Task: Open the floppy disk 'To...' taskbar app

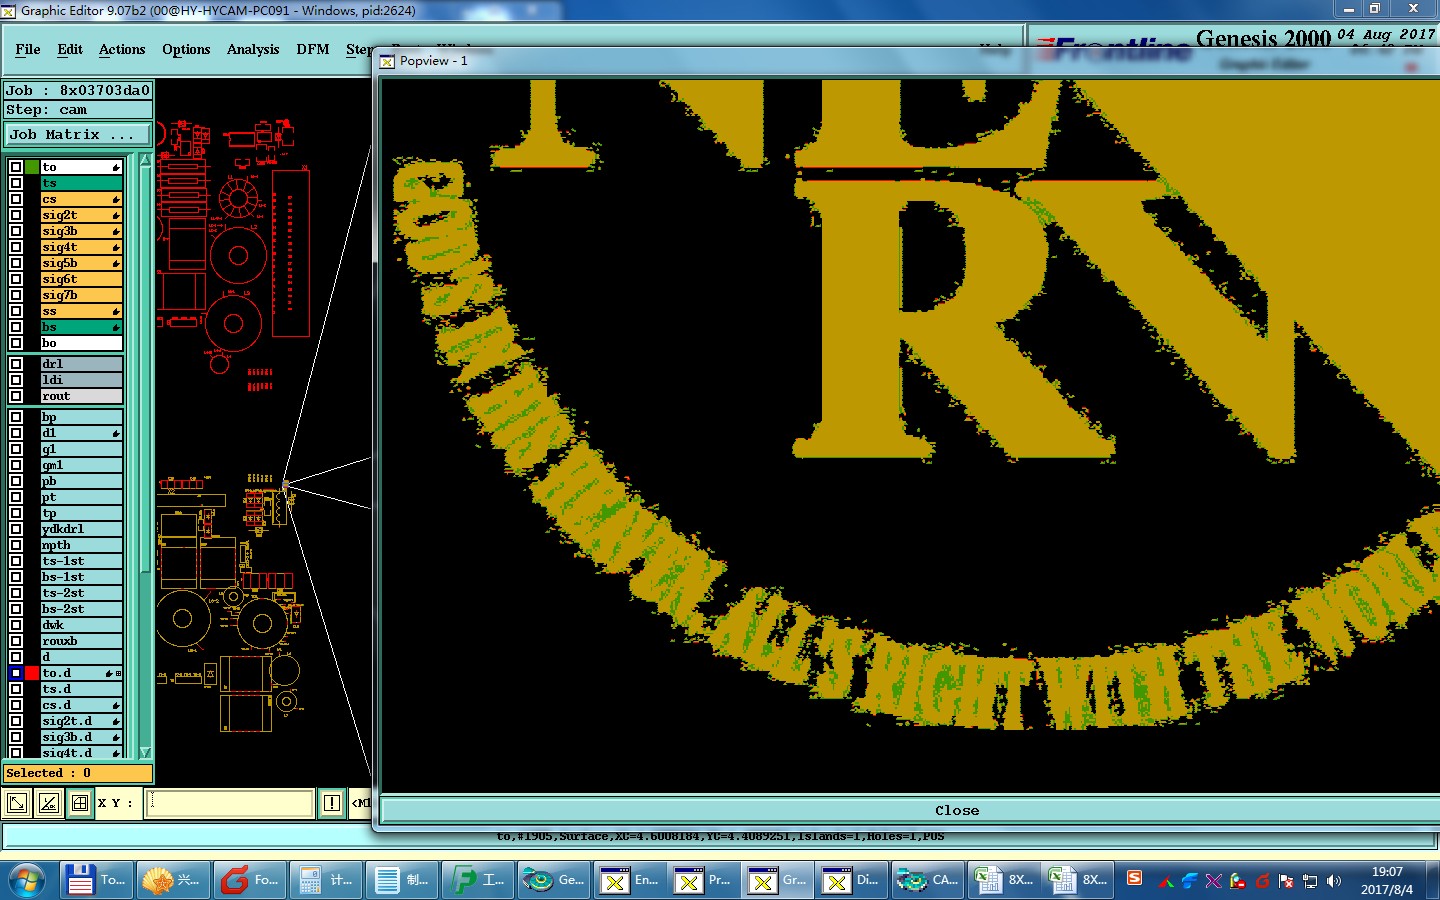Action: (x=96, y=880)
